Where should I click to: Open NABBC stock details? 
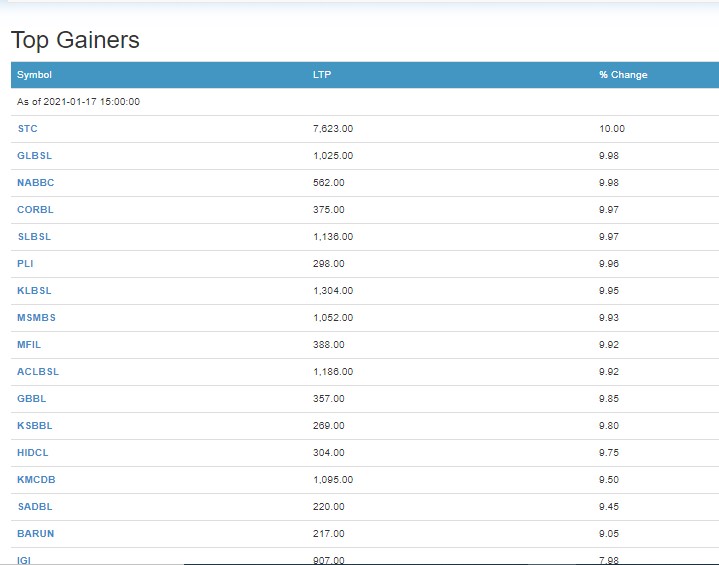pyautogui.click(x=35, y=183)
